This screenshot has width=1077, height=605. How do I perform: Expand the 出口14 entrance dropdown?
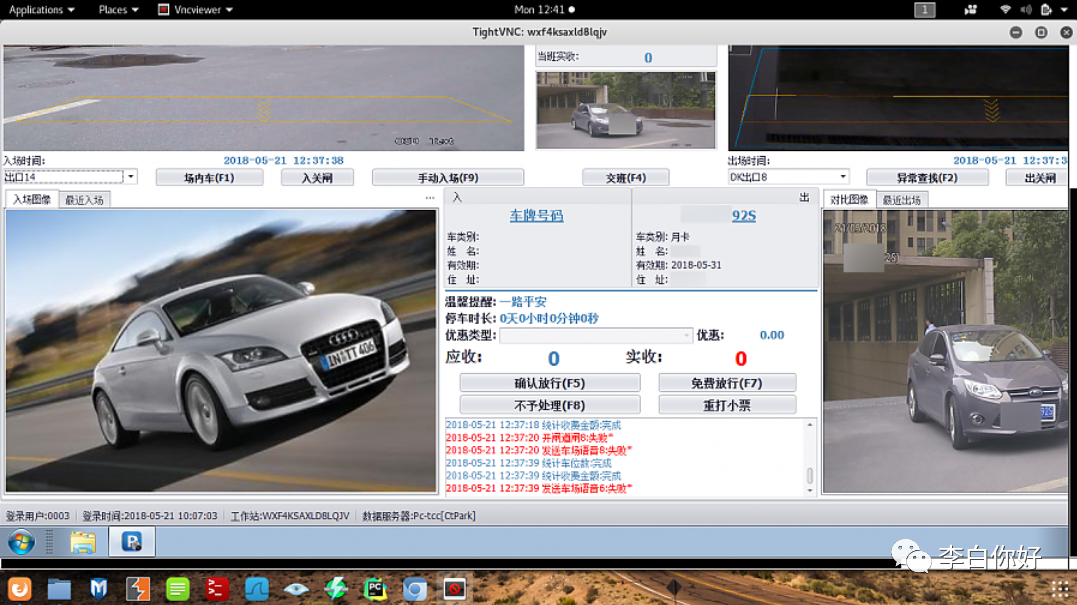pos(131,176)
